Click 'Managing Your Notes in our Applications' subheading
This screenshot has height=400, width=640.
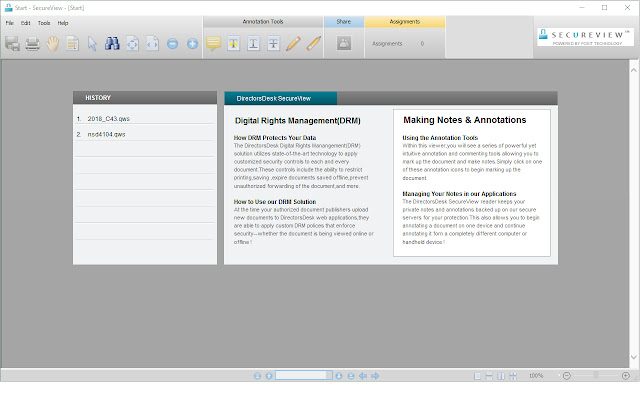(x=459, y=194)
